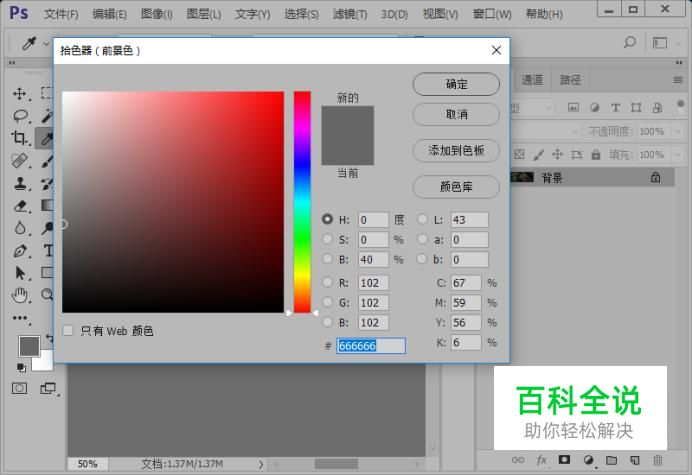The height and width of the screenshot is (475, 692).
Task: Open the layers panel menu icon
Action: [x=678, y=80]
